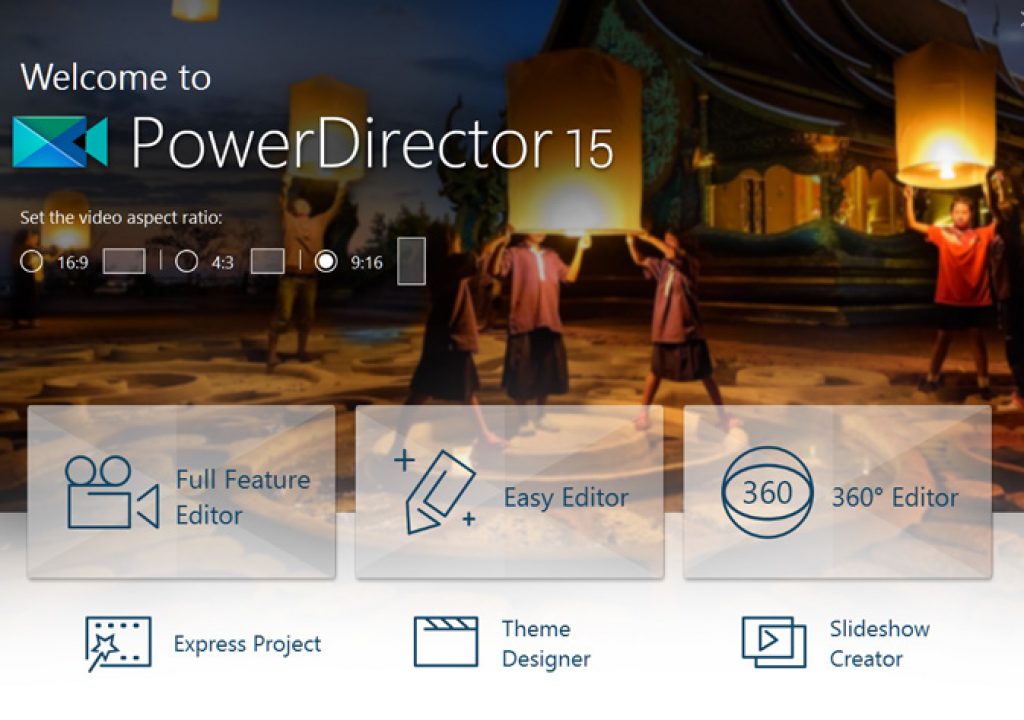Start an Express Project
Image resolution: width=1024 pixels, height=720 pixels.
[204, 644]
